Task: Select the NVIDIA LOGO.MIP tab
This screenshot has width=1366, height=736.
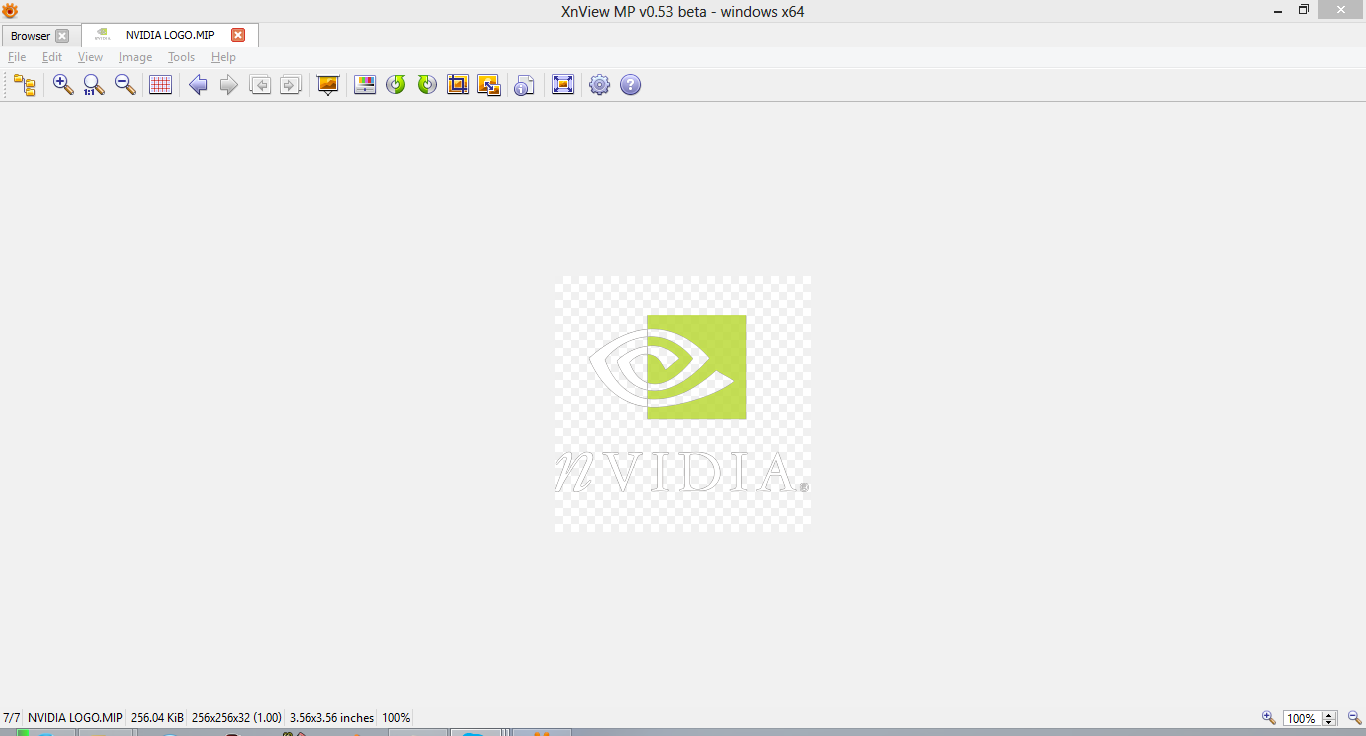Action: pos(170,35)
